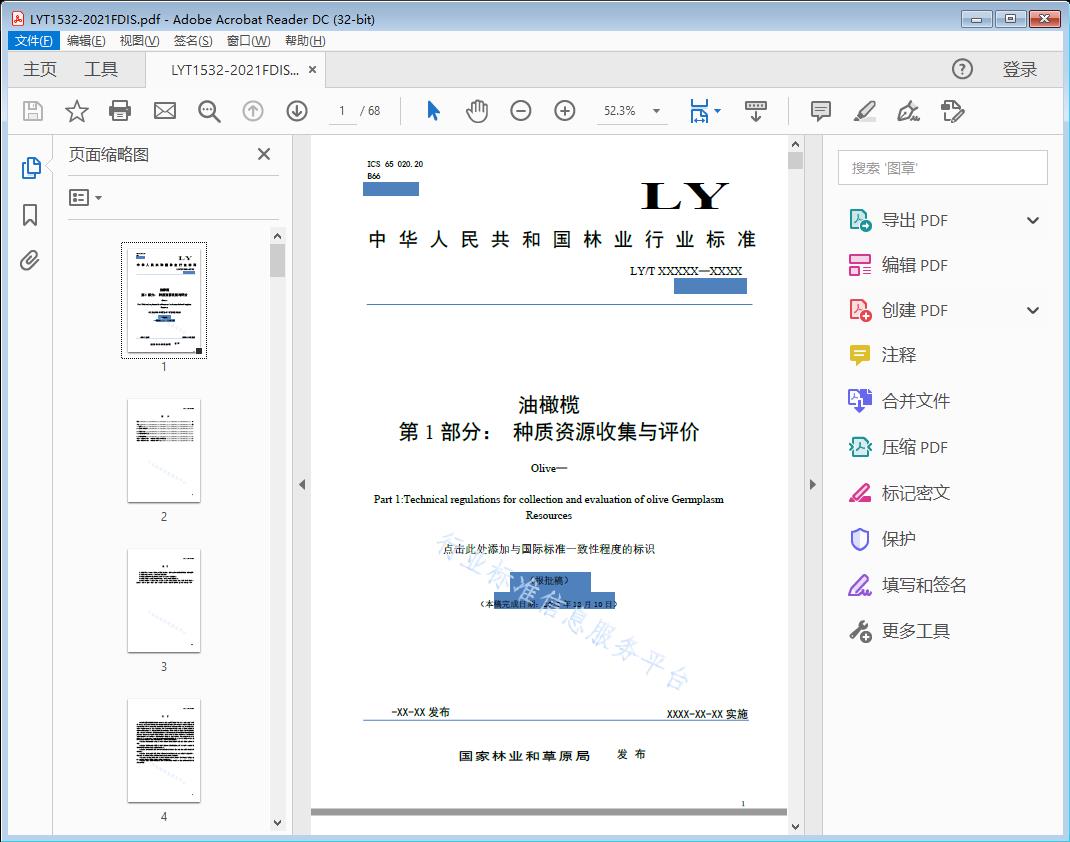
Task: Open the zoom percentage dropdown
Action: [x=655, y=111]
